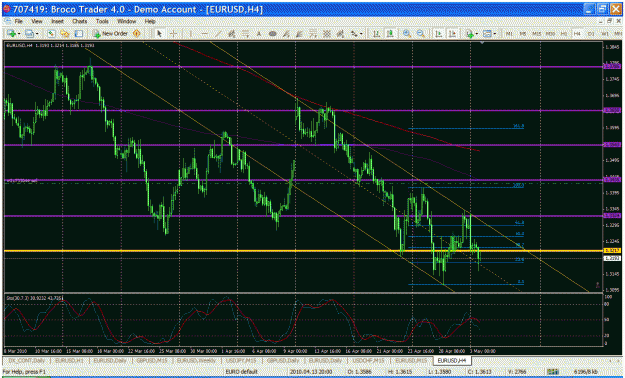Zoom in on the chart
The height and width of the screenshot is (378, 625).
[407, 34]
